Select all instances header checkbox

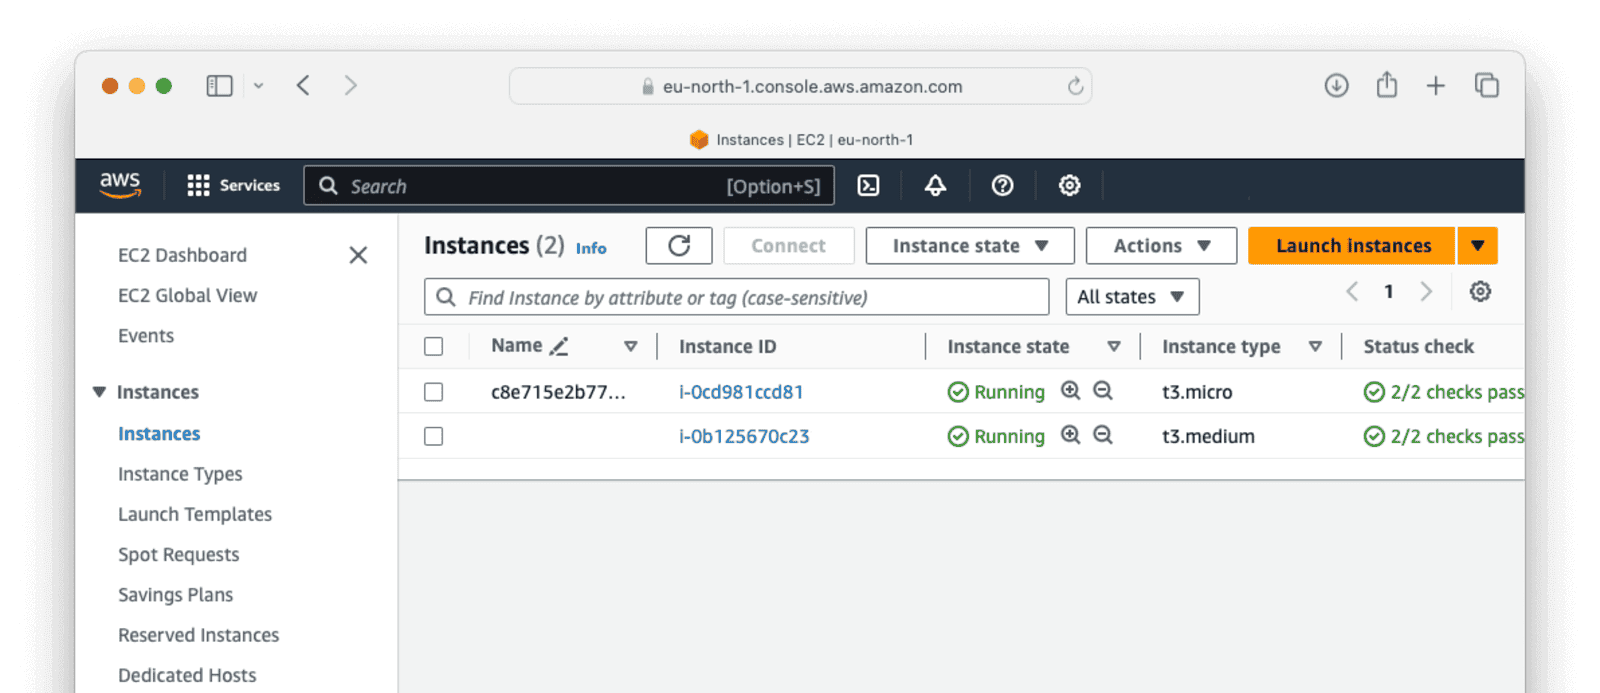click(x=433, y=346)
